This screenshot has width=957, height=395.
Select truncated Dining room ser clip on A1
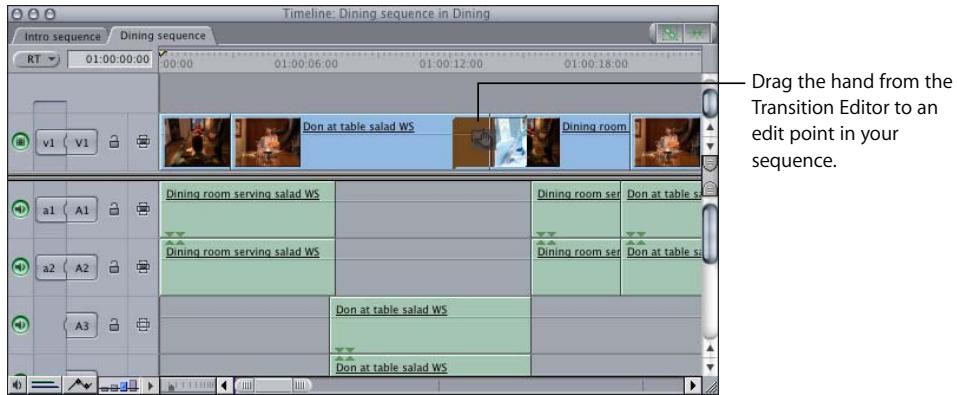(x=576, y=210)
